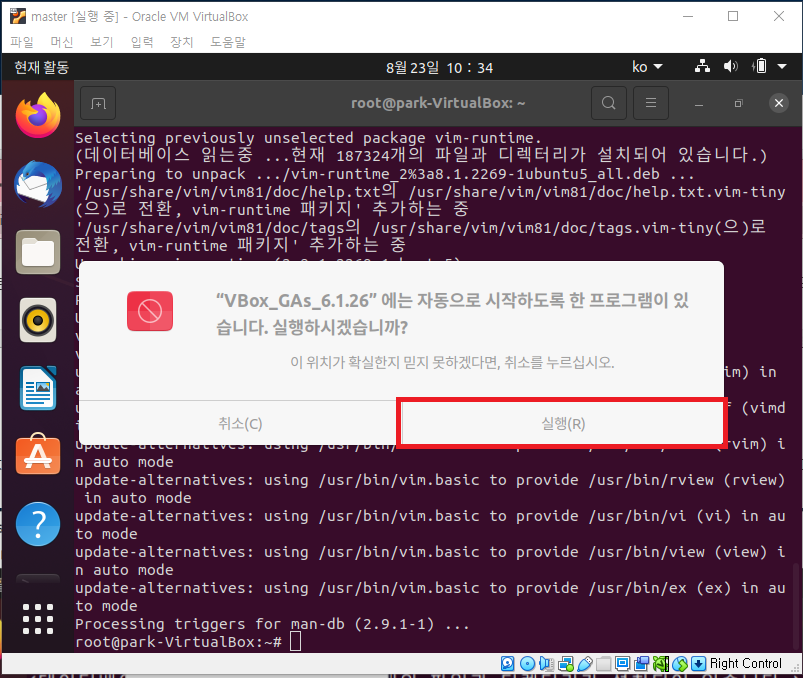Click the new tab button in the terminal
Viewport: 803px width, 678px height.
pos(98,103)
